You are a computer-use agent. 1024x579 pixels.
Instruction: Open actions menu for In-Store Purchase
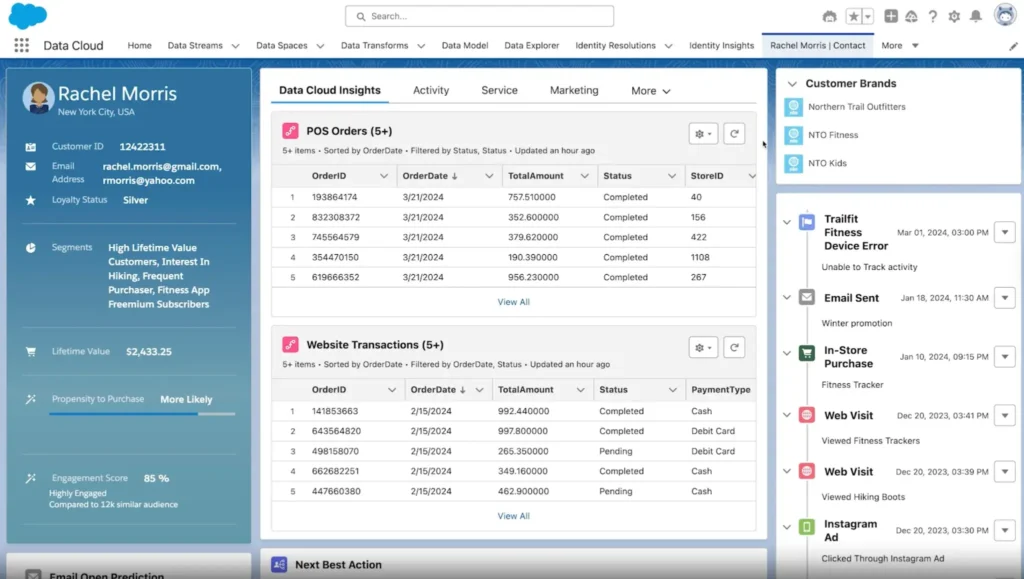(1004, 356)
